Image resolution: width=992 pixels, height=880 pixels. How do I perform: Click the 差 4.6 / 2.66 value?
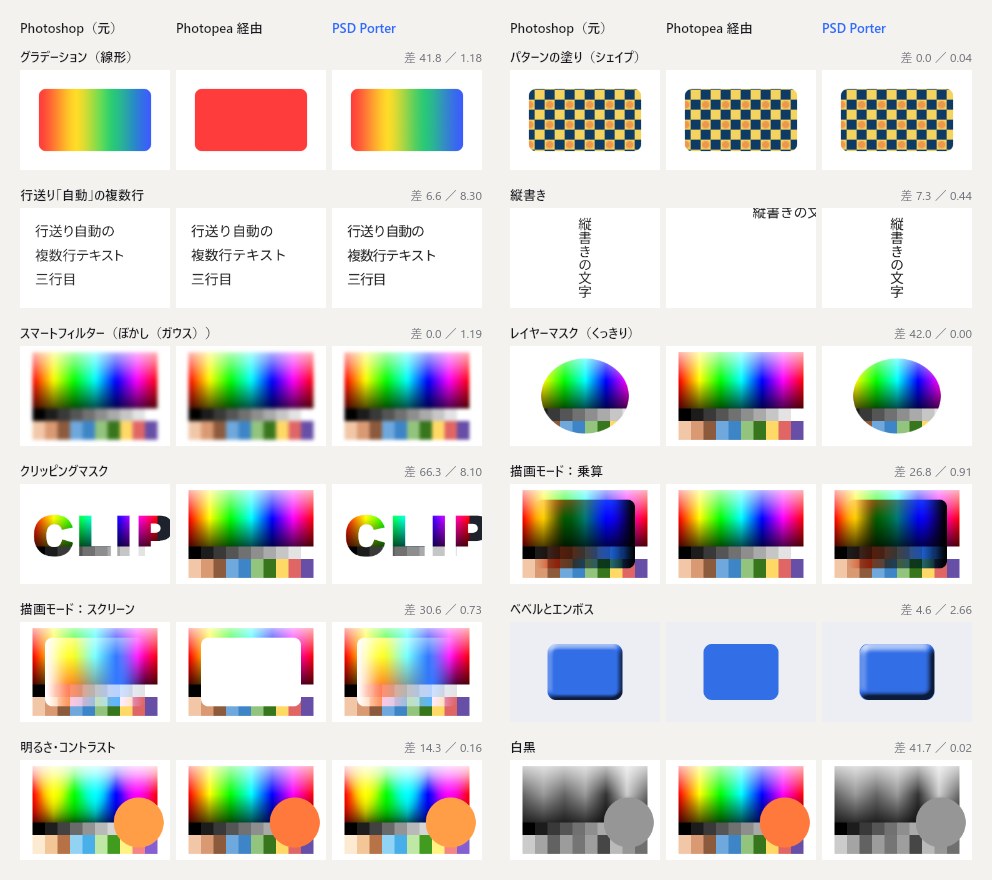(x=936, y=609)
